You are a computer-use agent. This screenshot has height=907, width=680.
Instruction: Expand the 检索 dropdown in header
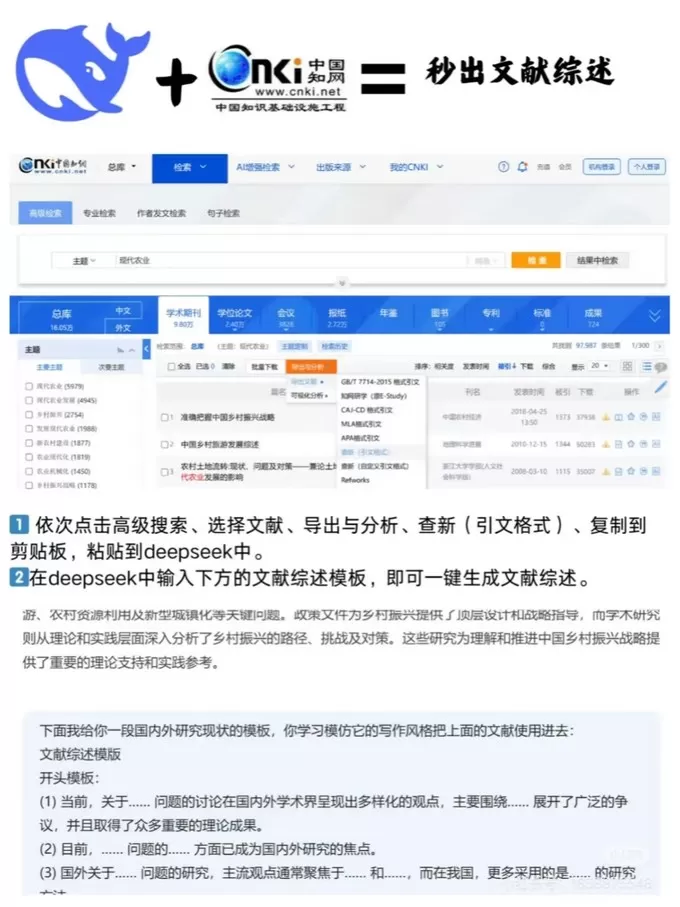(x=190, y=168)
